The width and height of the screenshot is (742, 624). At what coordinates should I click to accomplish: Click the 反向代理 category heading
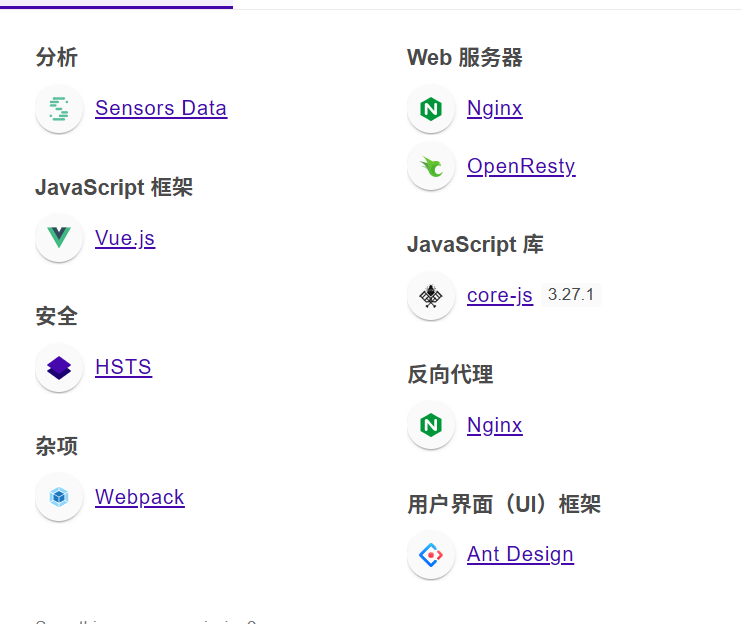(x=450, y=374)
